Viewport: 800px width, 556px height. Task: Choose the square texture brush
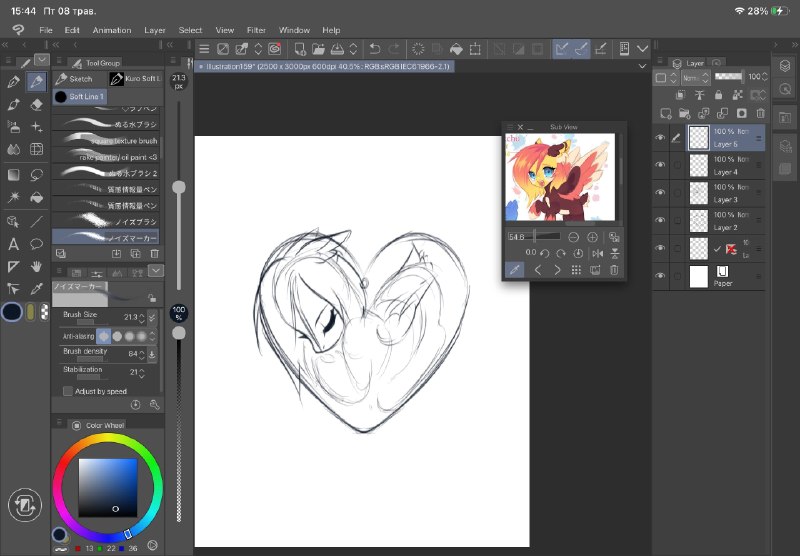point(106,140)
